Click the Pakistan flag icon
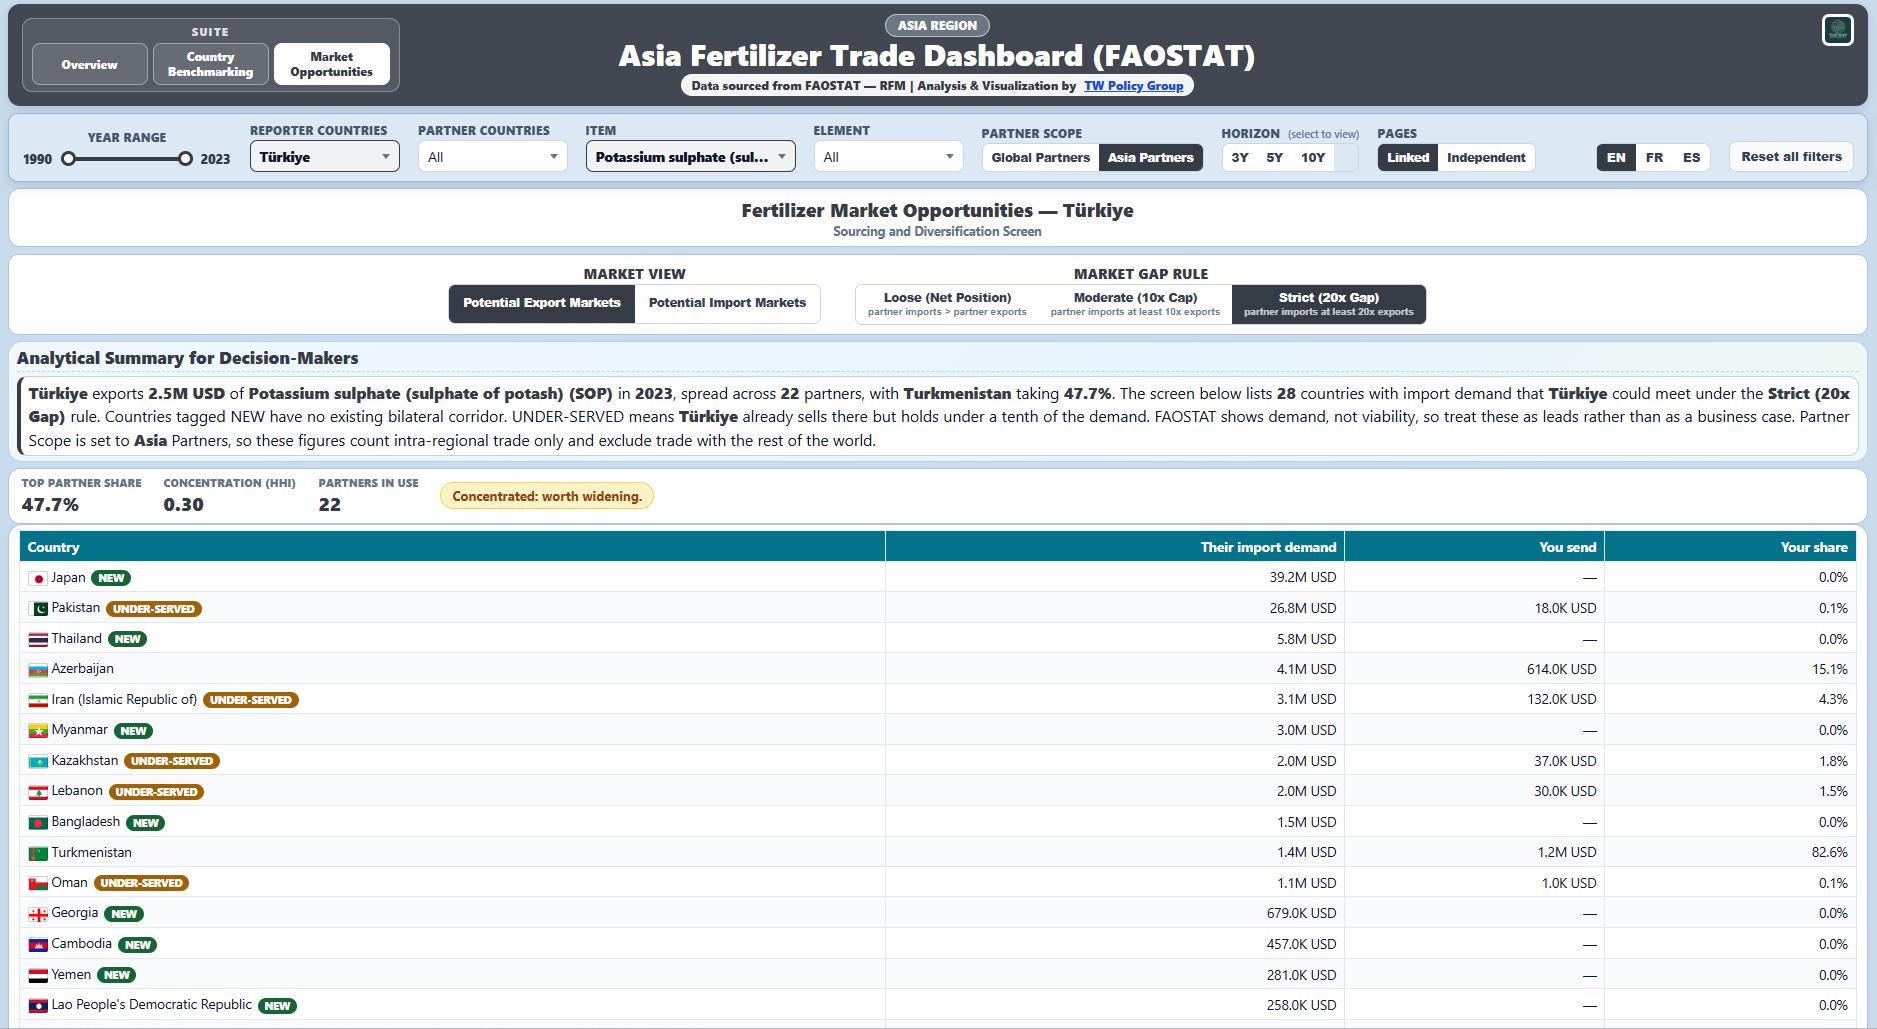This screenshot has height=1029, width=1877. click(38, 609)
